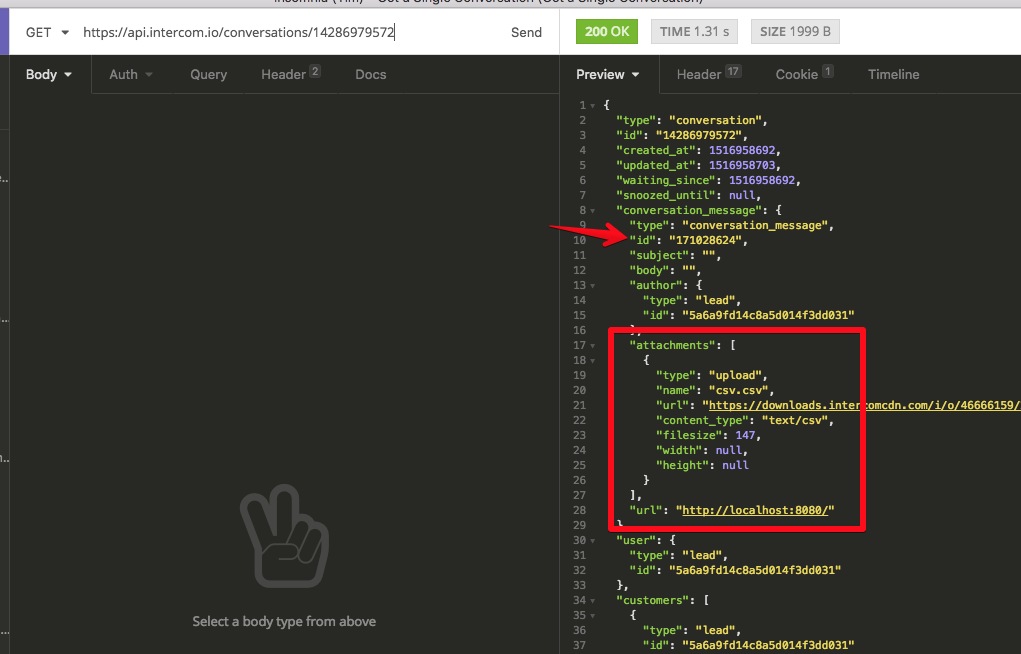Collapse the attachments array at line 17

click(x=593, y=345)
